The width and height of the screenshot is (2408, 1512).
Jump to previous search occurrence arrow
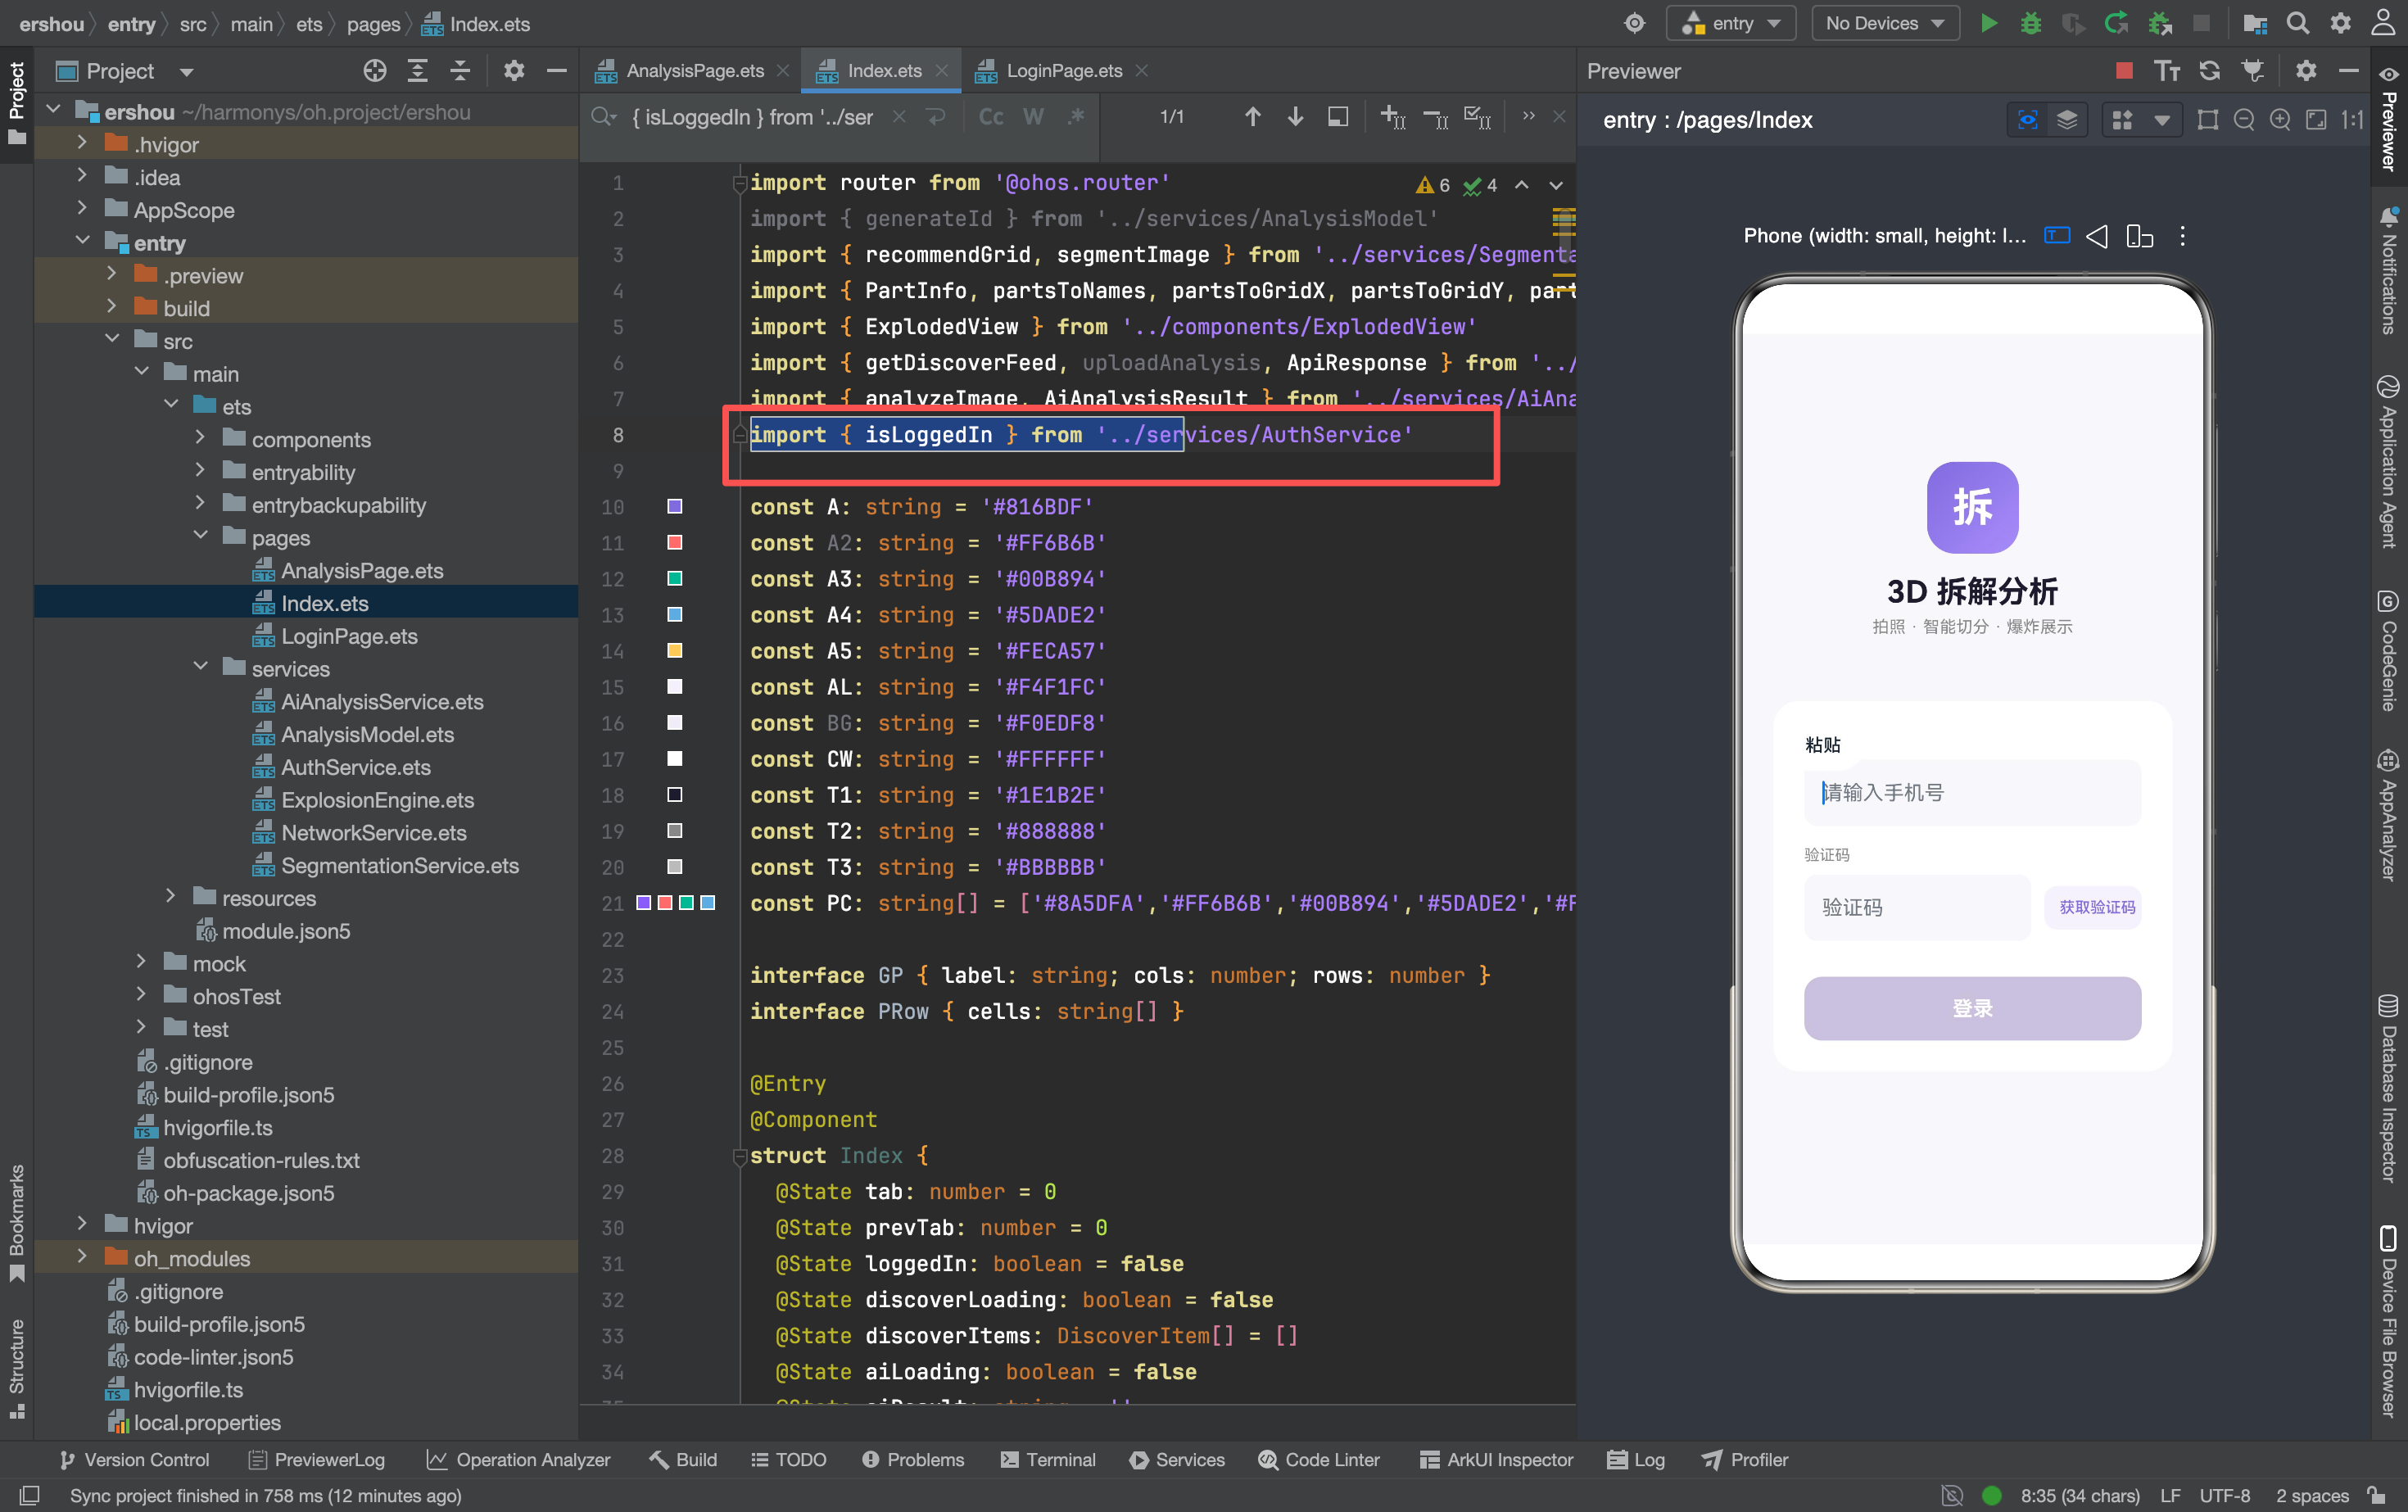[x=1252, y=117]
